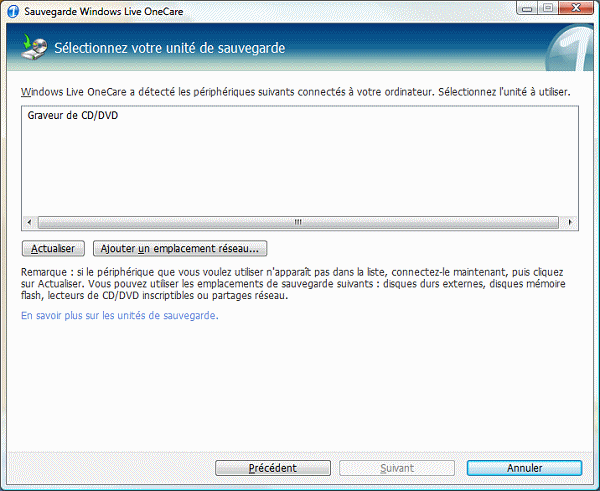Click the right arrow of the list scrollbar
This screenshot has height=491, width=600.
click(571, 223)
